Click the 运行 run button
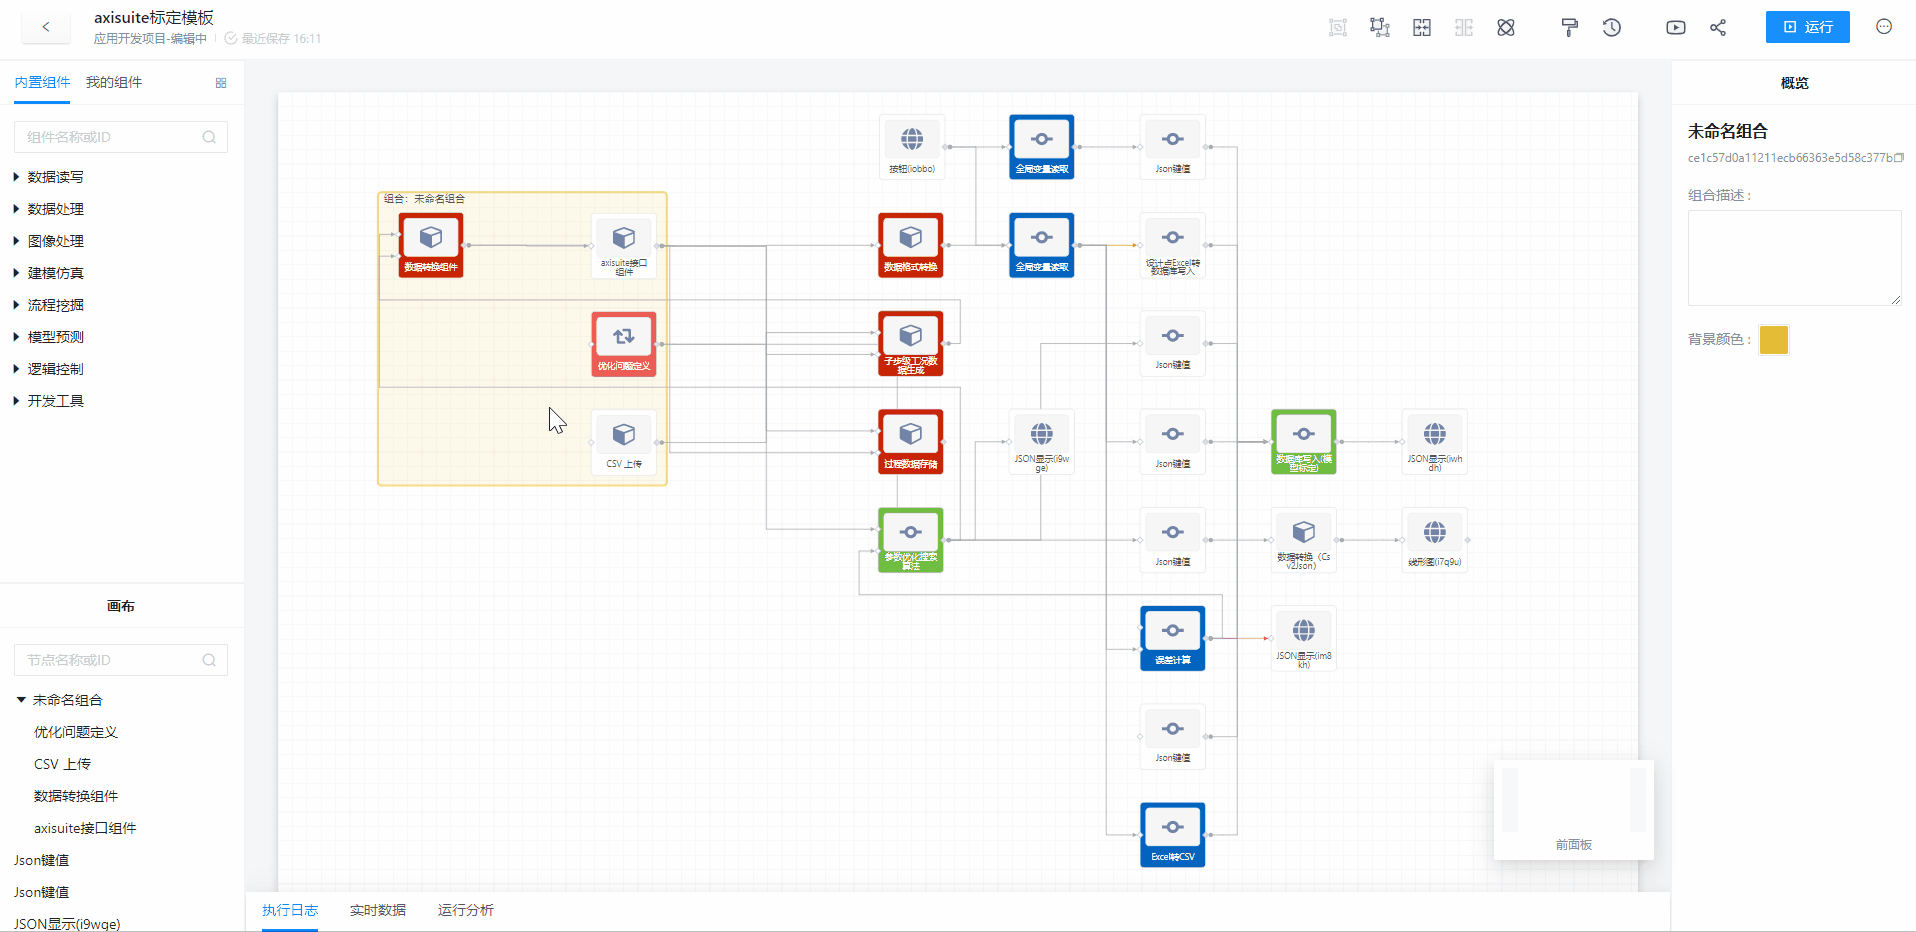The width and height of the screenshot is (1916, 932). [x=1807, y=27]
